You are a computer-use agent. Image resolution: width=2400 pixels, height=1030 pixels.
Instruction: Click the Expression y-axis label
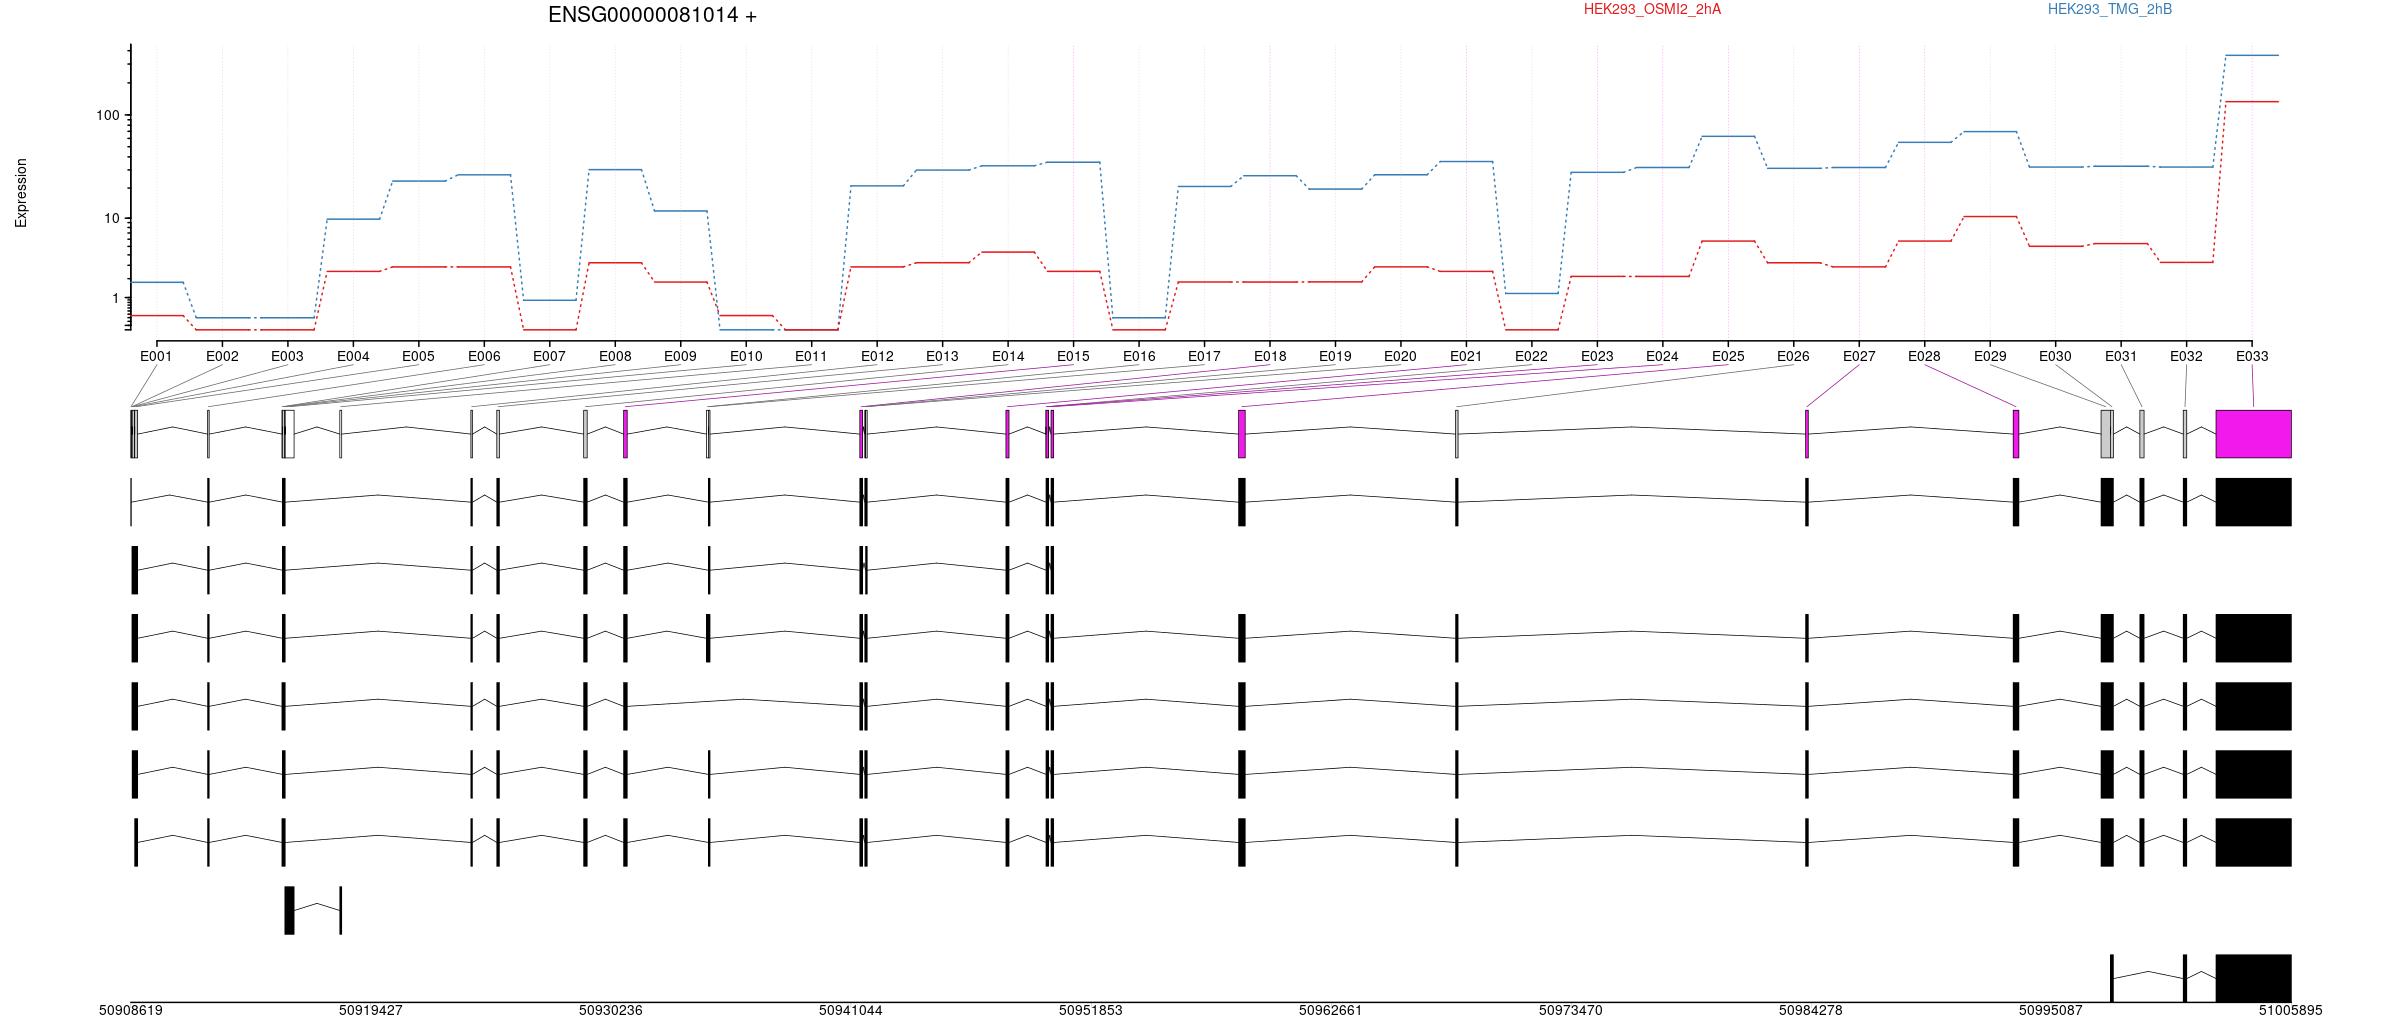coord(21,193)
